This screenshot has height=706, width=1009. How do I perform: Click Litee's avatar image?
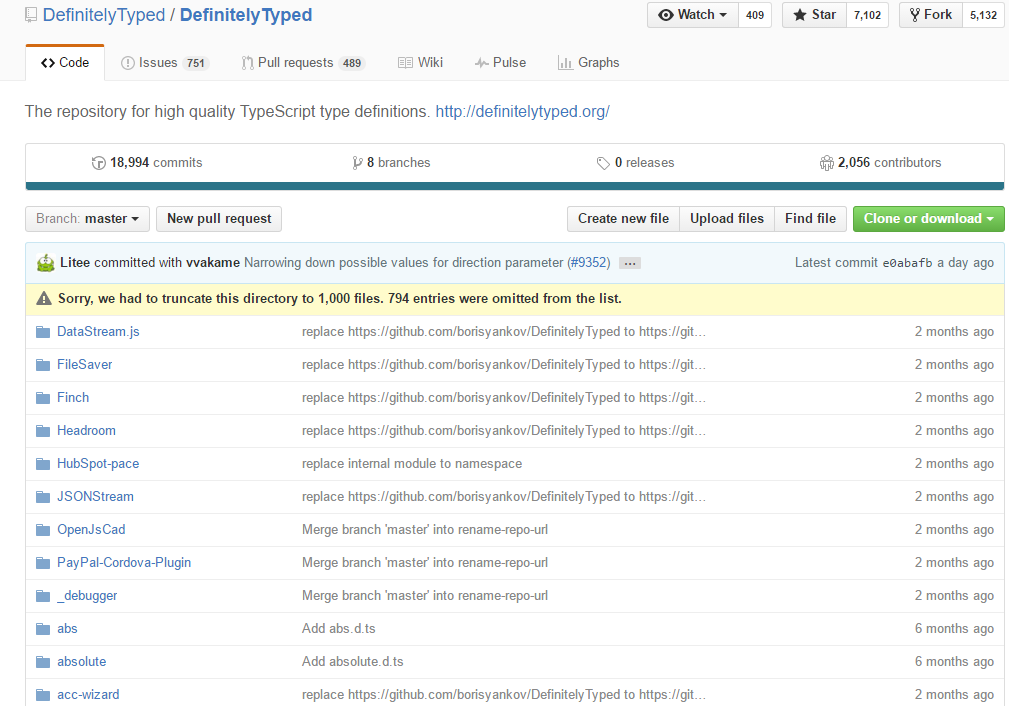coord(46,263)
